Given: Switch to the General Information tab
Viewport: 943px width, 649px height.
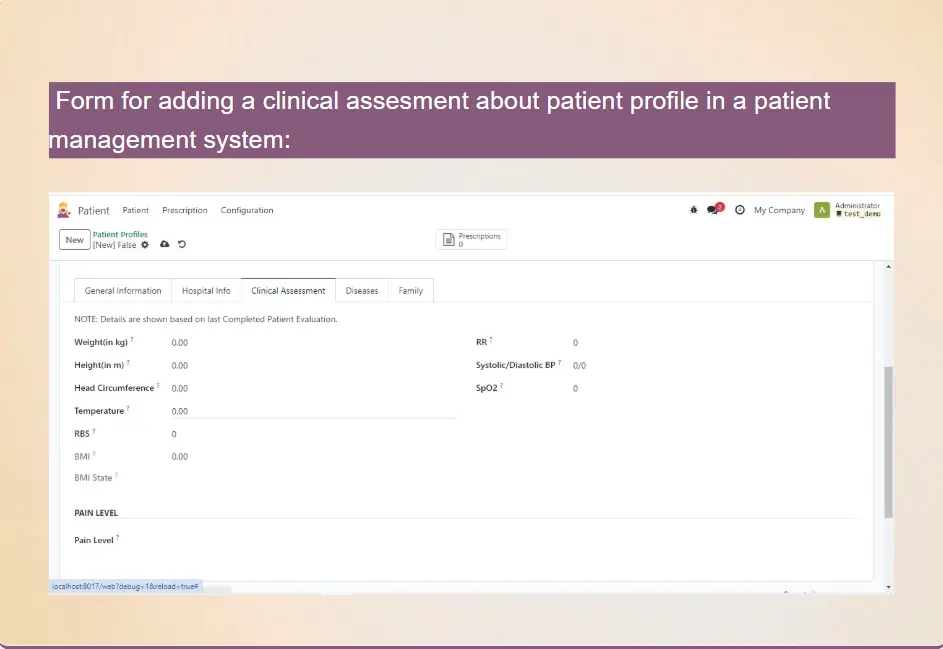Looking at the screenshot, I should (123, 291).
